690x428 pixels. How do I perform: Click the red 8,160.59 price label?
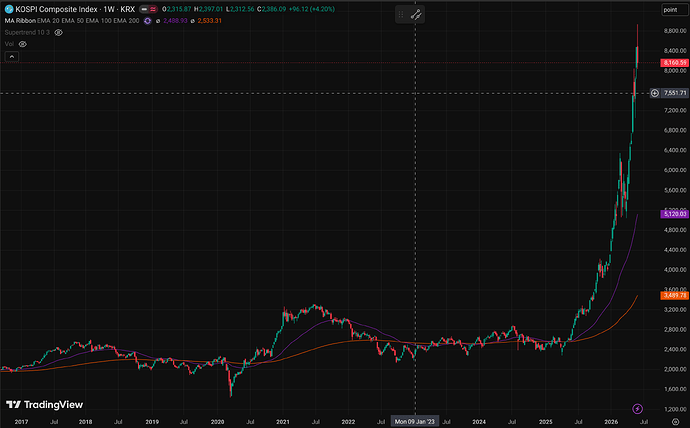click(674, 62)
